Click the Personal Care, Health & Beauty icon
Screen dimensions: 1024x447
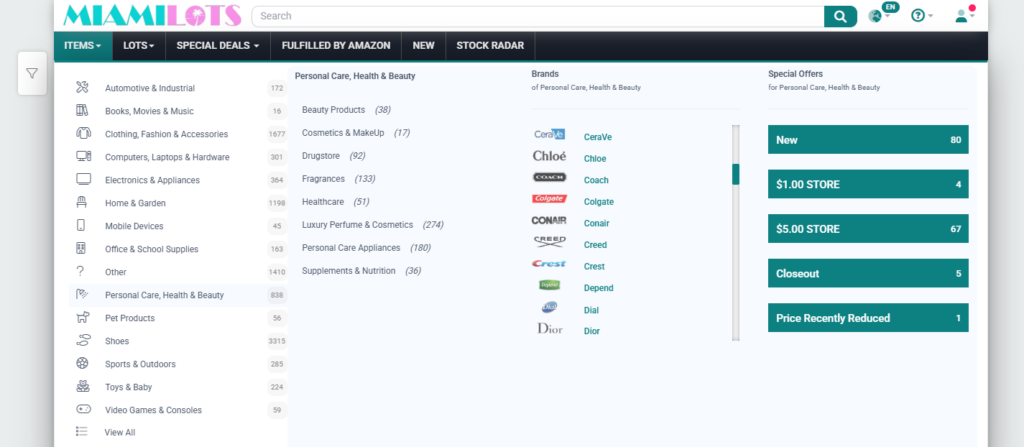coord(82,294)
